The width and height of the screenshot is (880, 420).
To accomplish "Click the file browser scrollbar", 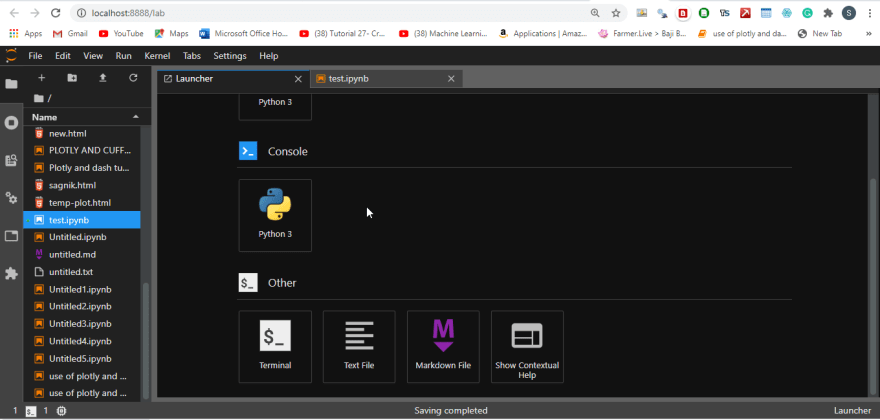I will [146, 340].
